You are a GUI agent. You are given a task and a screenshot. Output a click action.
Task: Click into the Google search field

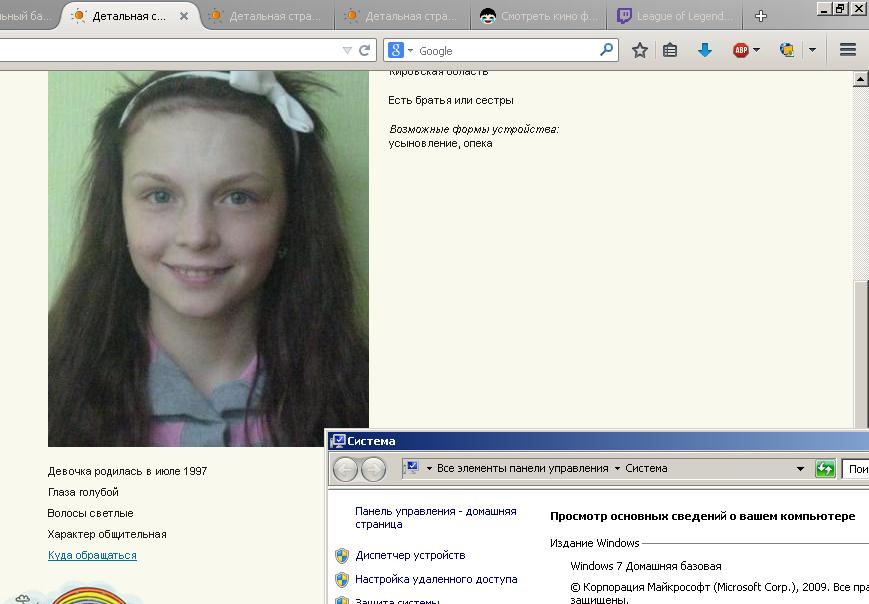507,50
